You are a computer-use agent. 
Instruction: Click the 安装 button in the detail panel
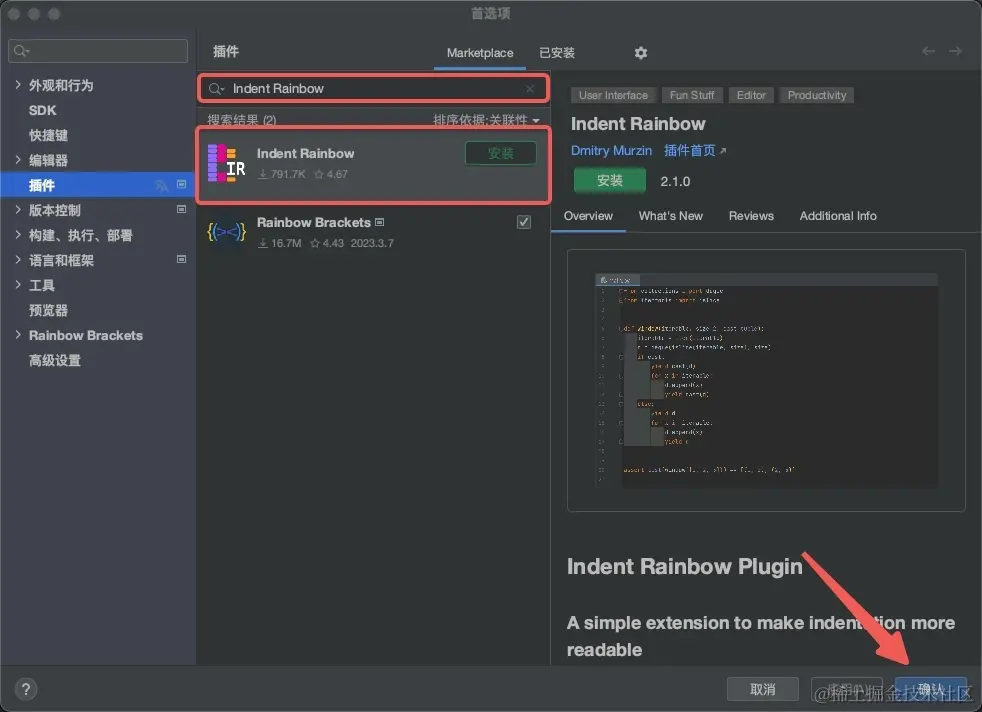coord(609,181)
